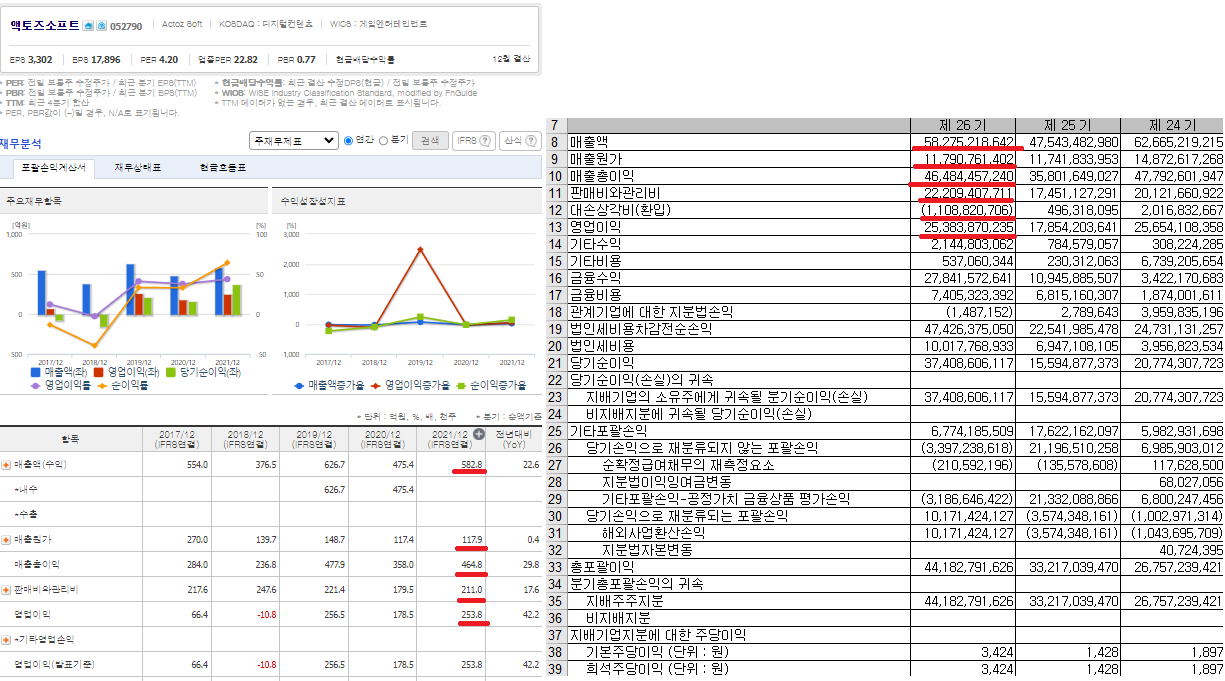
Task: Switch to the 현금흐름표 tab
Action: (x=221, y=167)
